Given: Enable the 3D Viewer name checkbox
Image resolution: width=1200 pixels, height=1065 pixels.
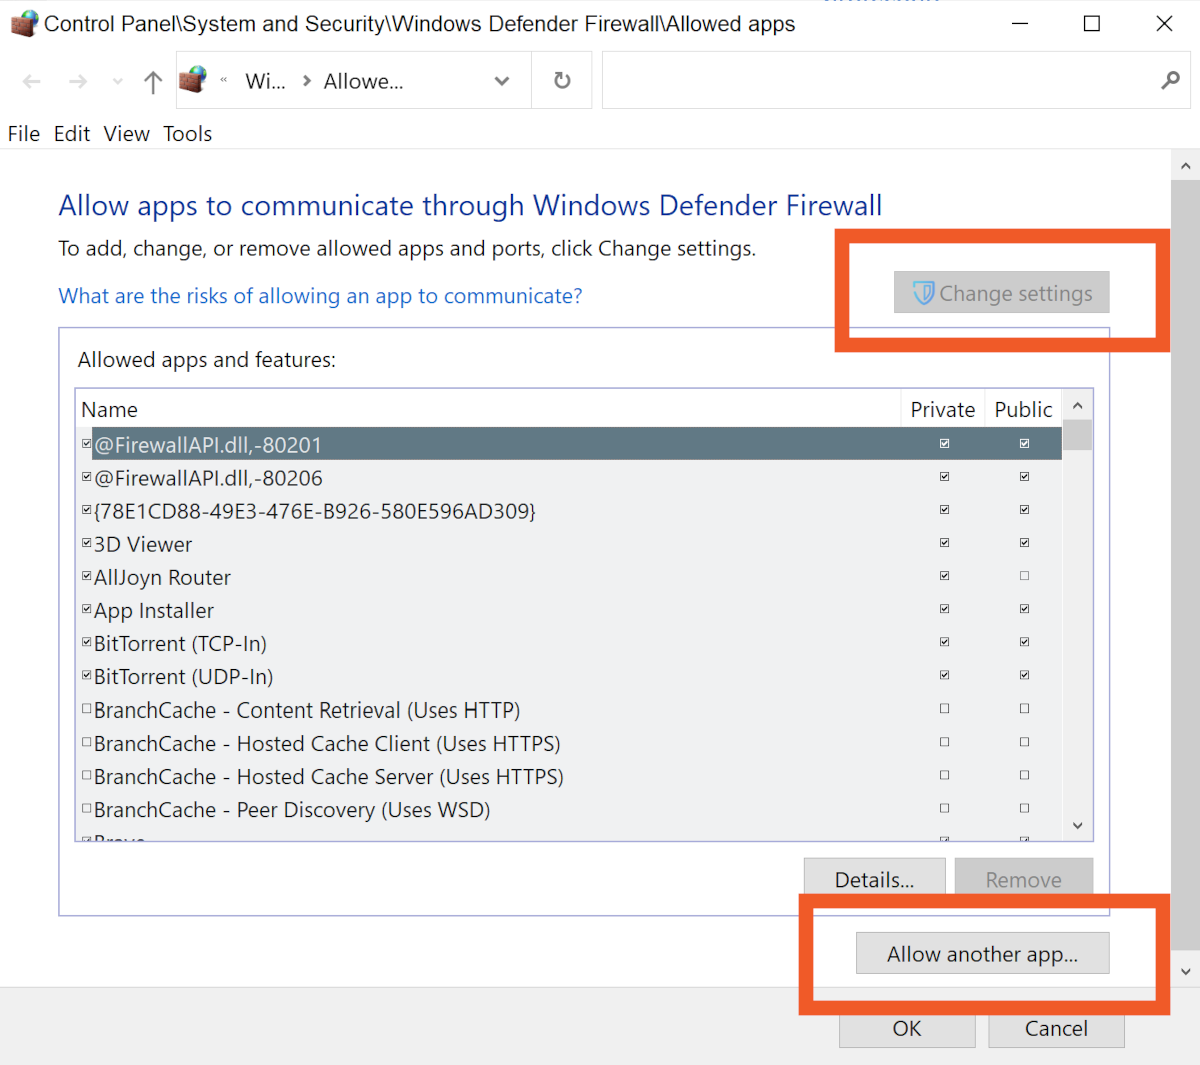Looking at the screenshot, I should pos(87,543).
